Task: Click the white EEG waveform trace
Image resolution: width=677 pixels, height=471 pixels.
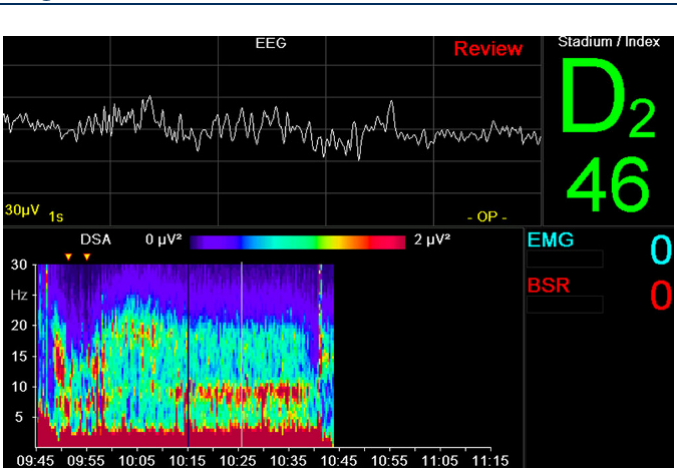Action: [x=272, y=127]
